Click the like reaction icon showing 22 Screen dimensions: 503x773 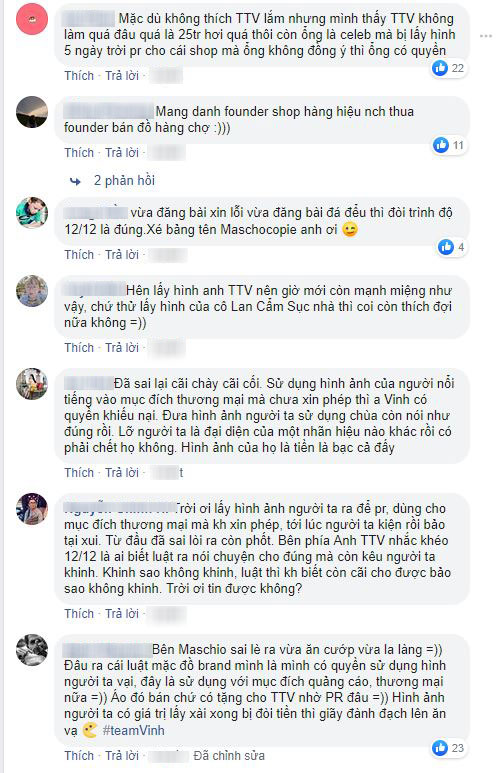point(439,68)
